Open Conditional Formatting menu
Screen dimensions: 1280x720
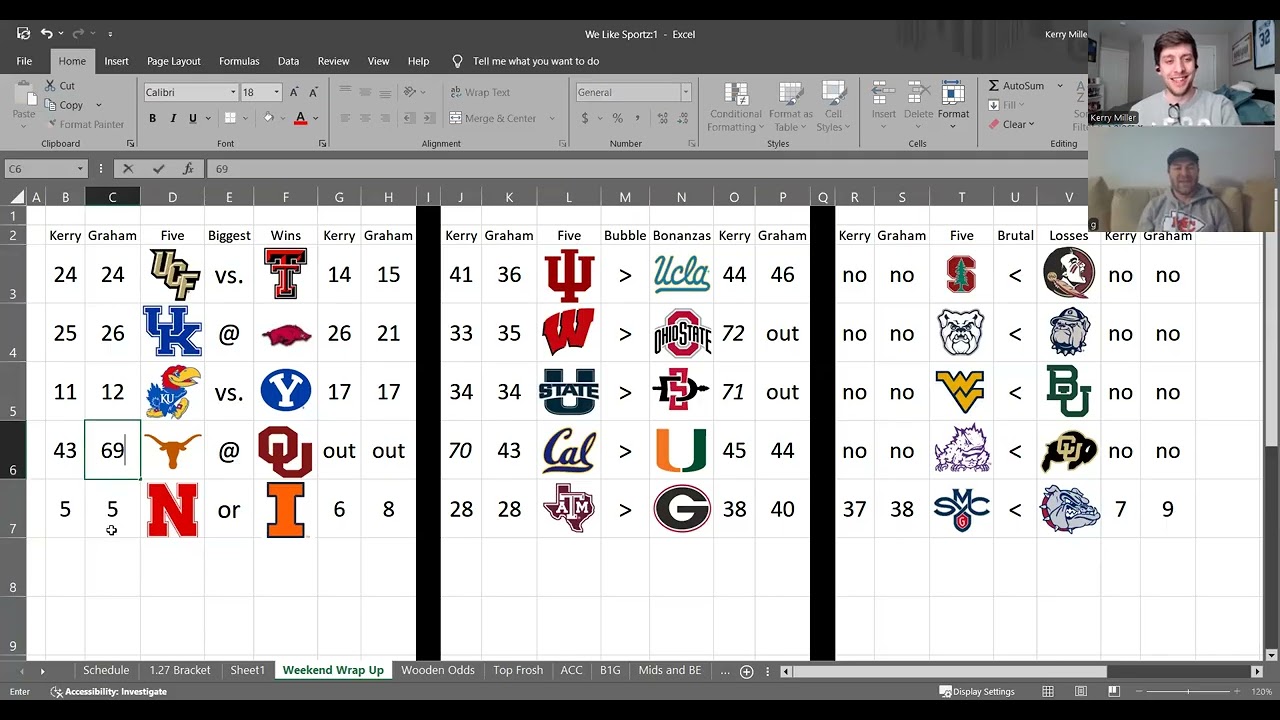click(736, 107)
